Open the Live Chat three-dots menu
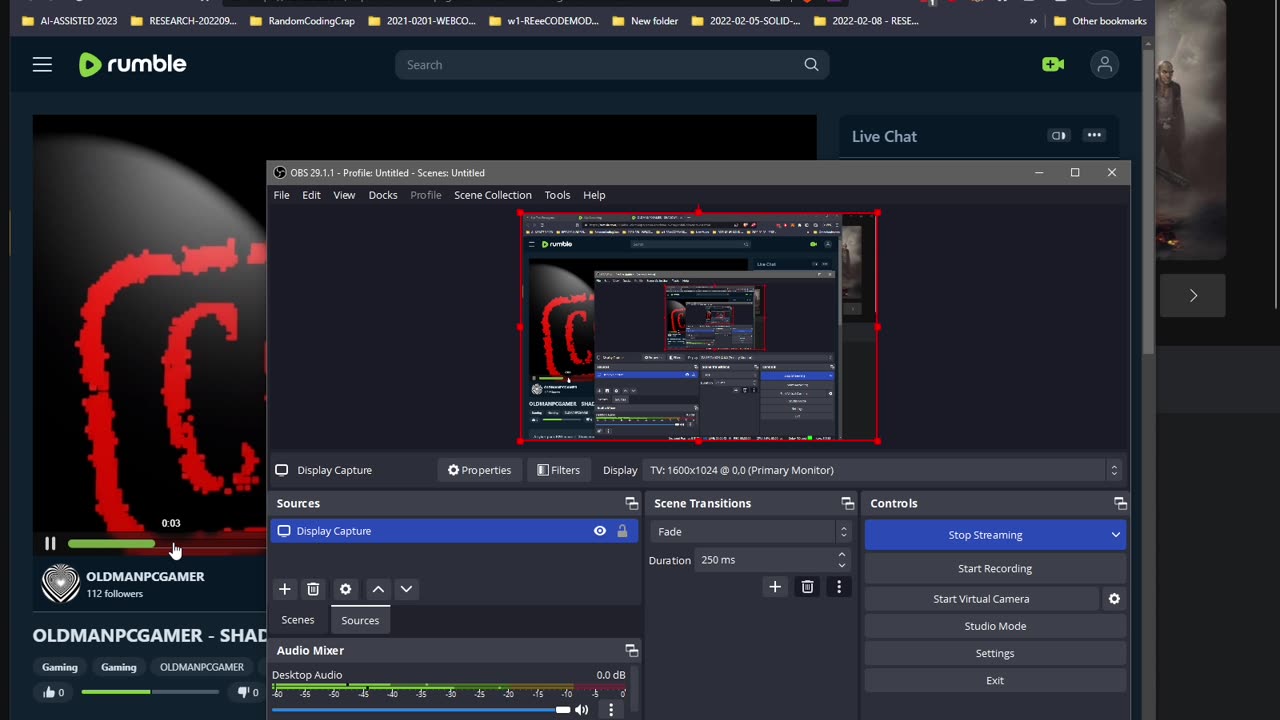1280x720 pixels. click(1094, 136)
